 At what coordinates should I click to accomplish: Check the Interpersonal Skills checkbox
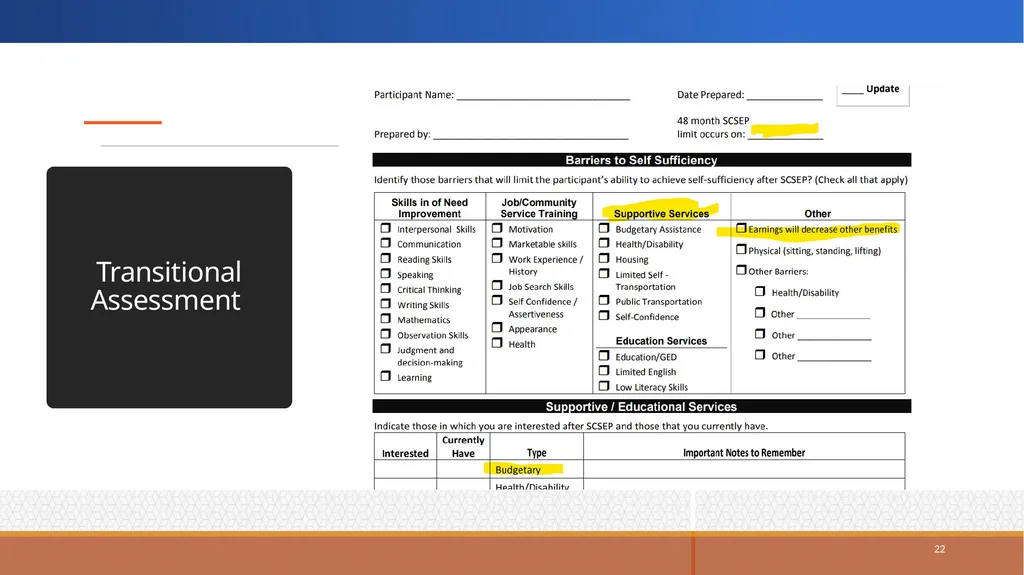click(x=385, y=228)
